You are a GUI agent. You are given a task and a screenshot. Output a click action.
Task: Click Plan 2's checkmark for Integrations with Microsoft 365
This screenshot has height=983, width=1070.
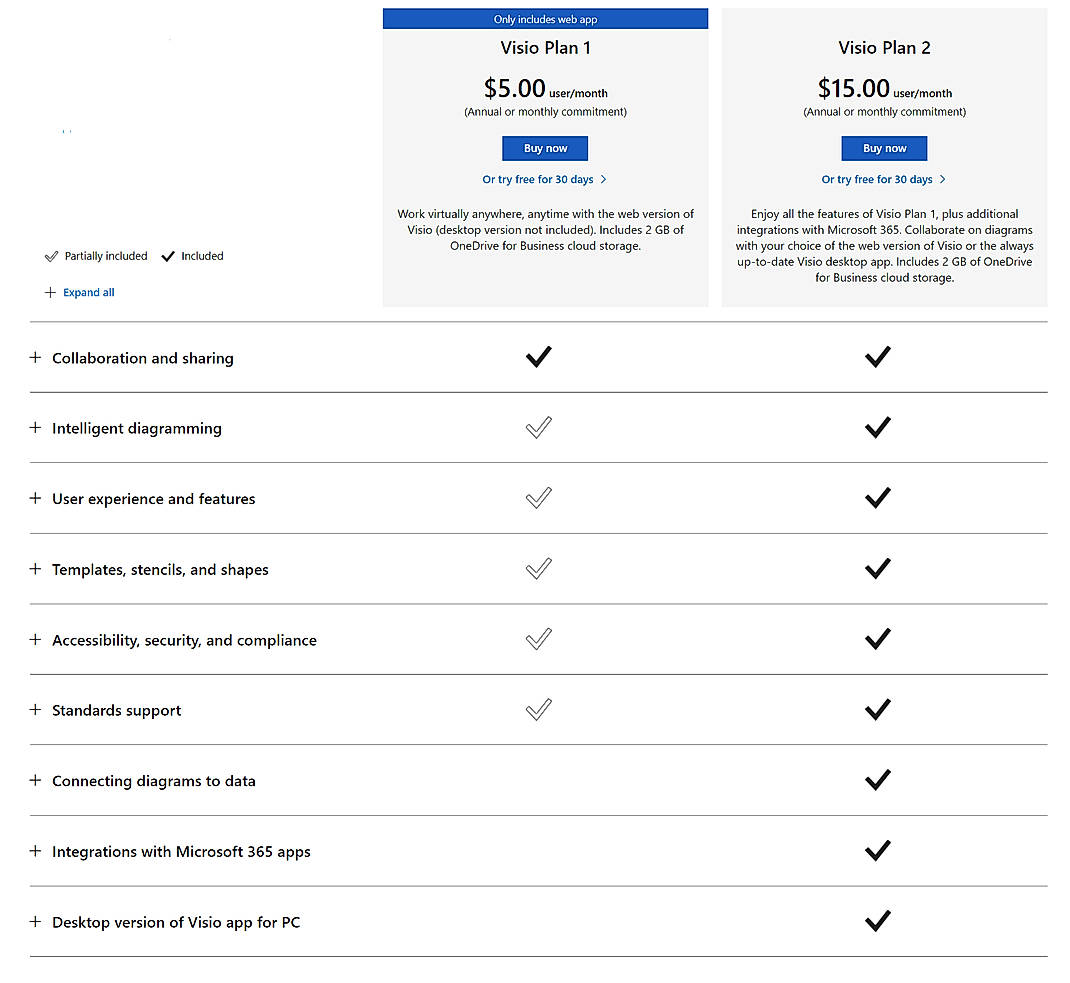click(877, 850)
